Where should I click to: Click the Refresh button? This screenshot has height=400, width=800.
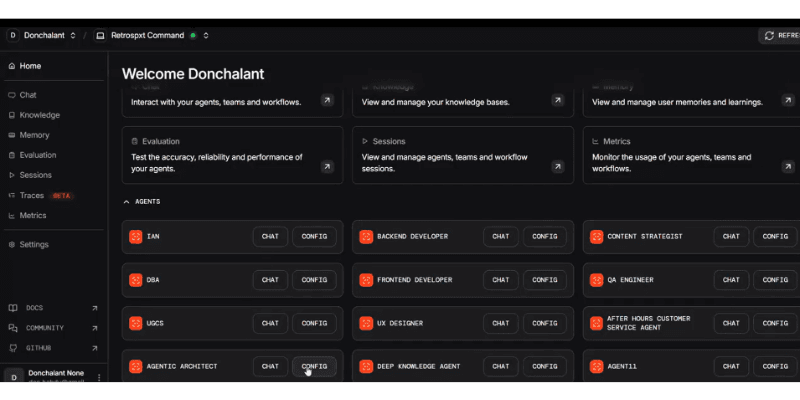(780, 36)
